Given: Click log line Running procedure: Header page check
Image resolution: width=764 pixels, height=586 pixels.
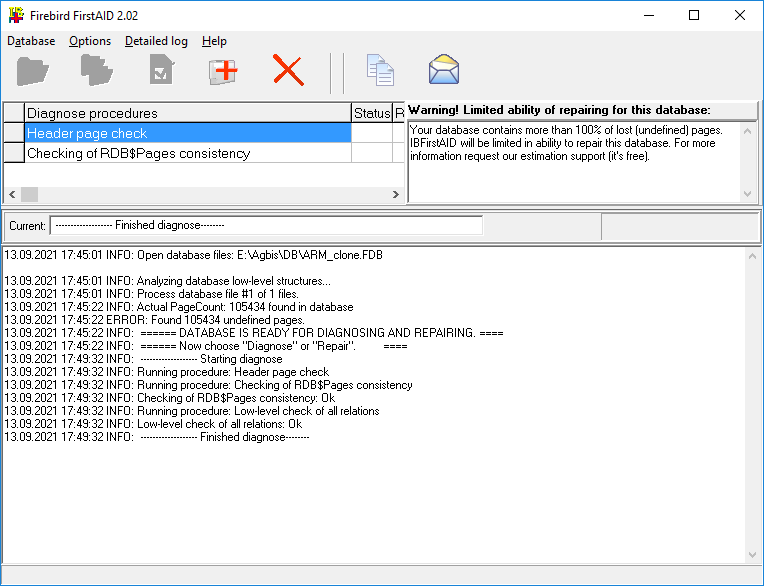Looking at the screenshot, I should (x=167, y=372).
